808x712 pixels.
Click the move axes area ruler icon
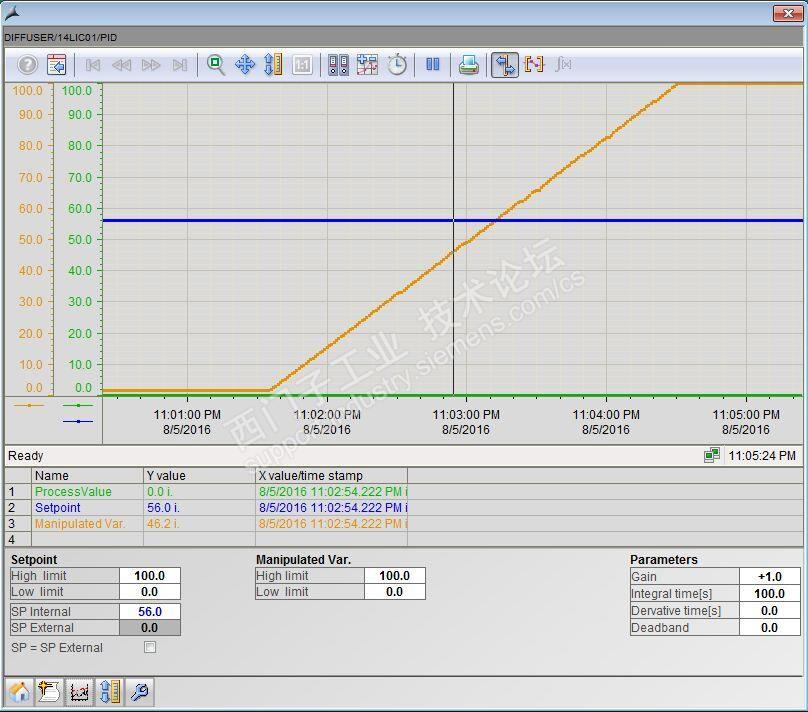click(273, 65)
